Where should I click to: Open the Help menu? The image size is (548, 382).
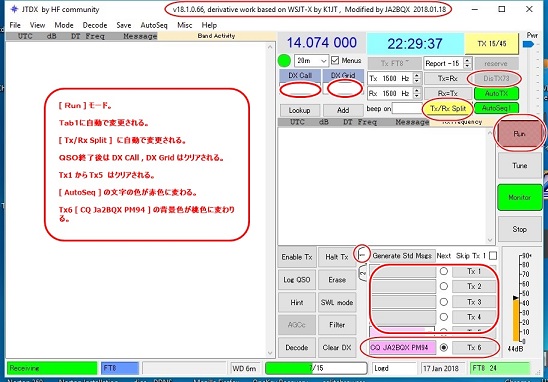tap(209, 25)
